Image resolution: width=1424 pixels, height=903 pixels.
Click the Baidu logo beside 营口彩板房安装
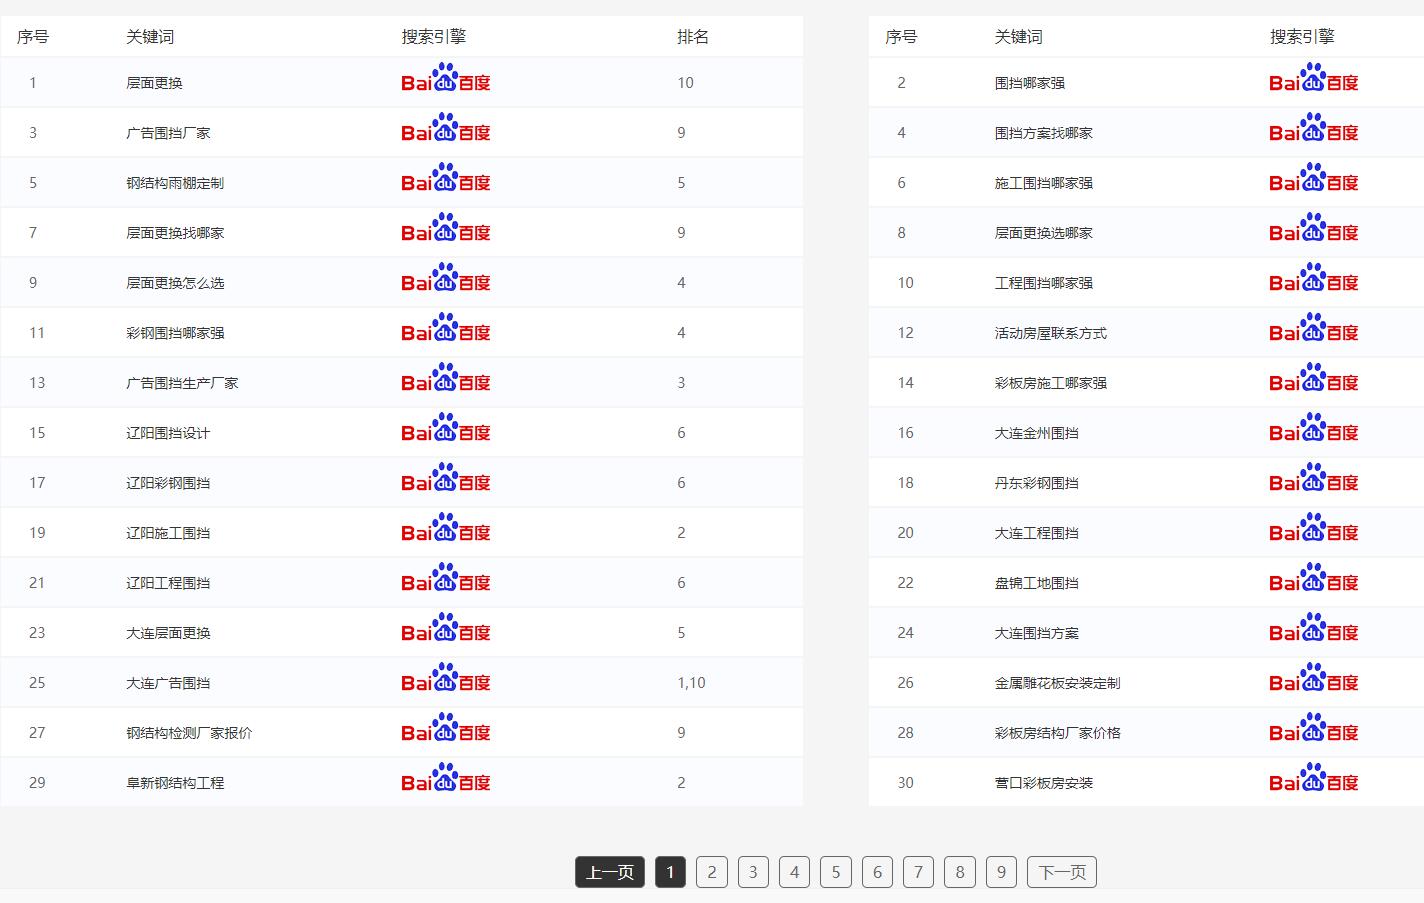1314,778
